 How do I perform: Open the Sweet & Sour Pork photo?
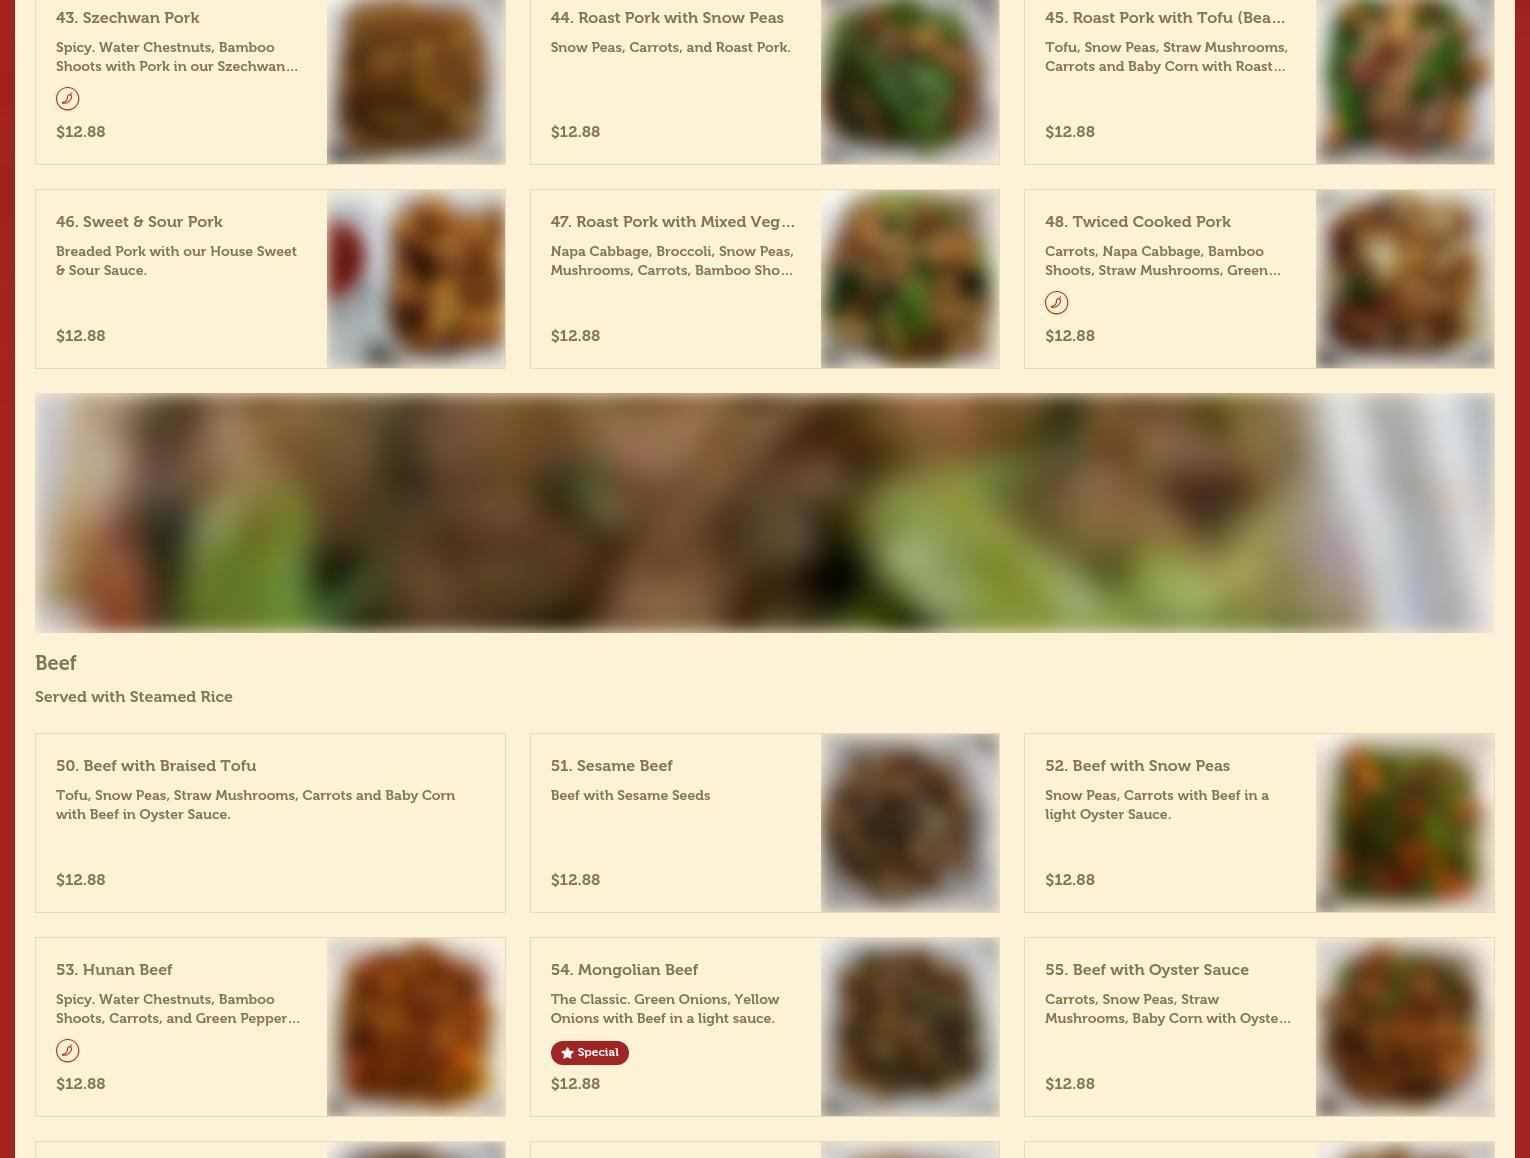[x=416, y=279]
